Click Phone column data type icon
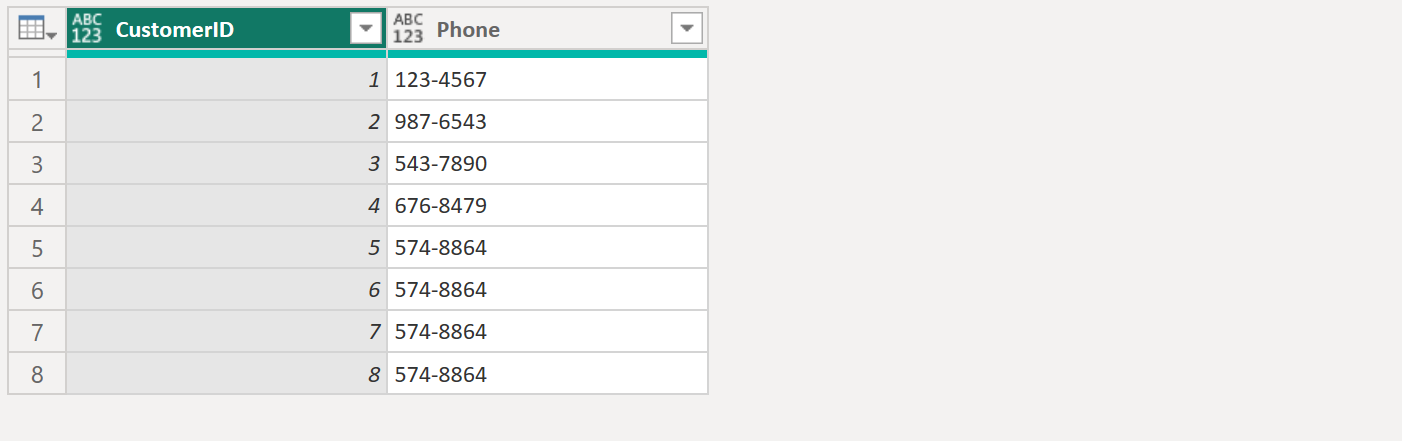This screenshot has height=441, width=1402. coord(408,30)
